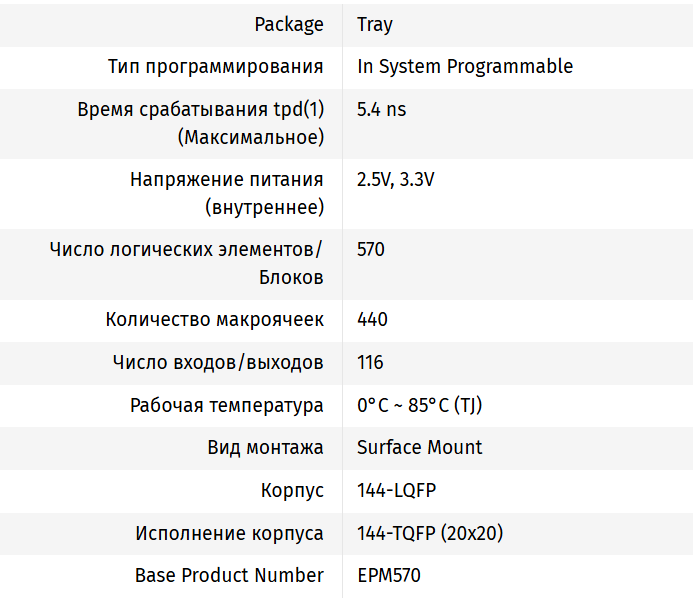693x610 pixels.
Task: Click the Количество макроячеек label
Action: pos(214,320)
